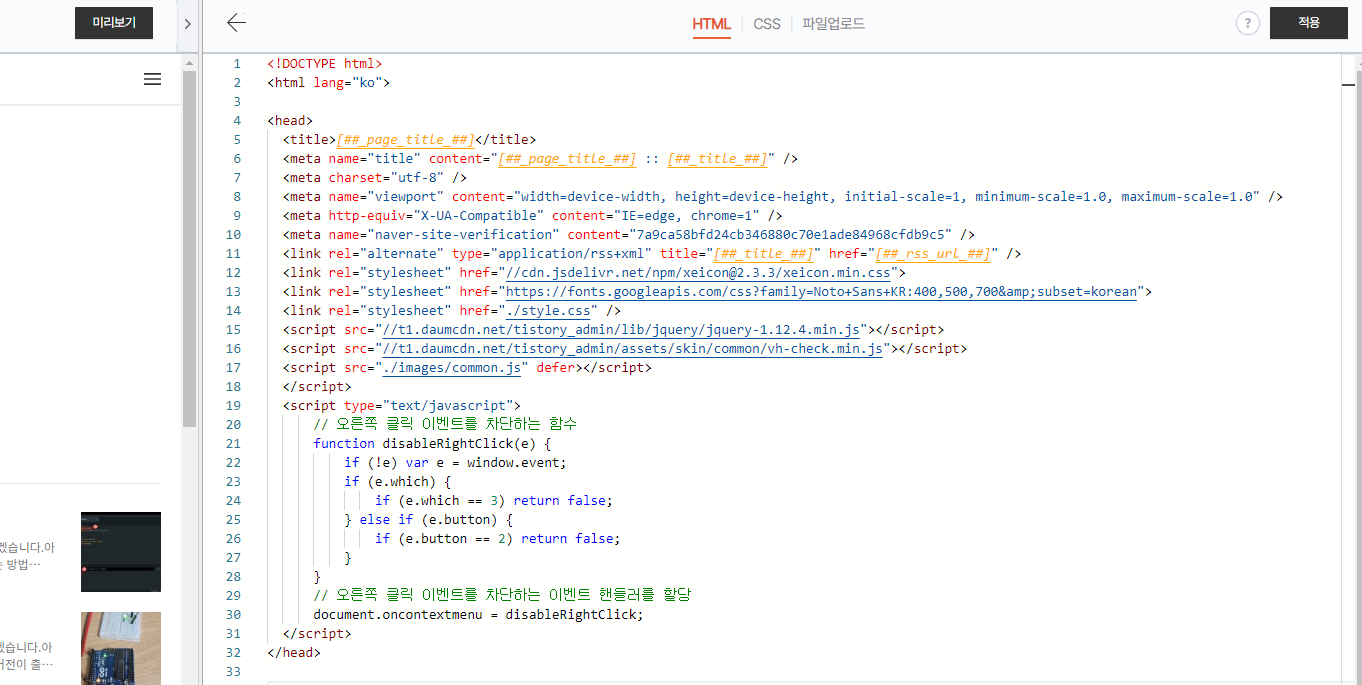1362x685 pixels.
Task: Click the naver-site-verification meta line
Action: coord(628,235)
